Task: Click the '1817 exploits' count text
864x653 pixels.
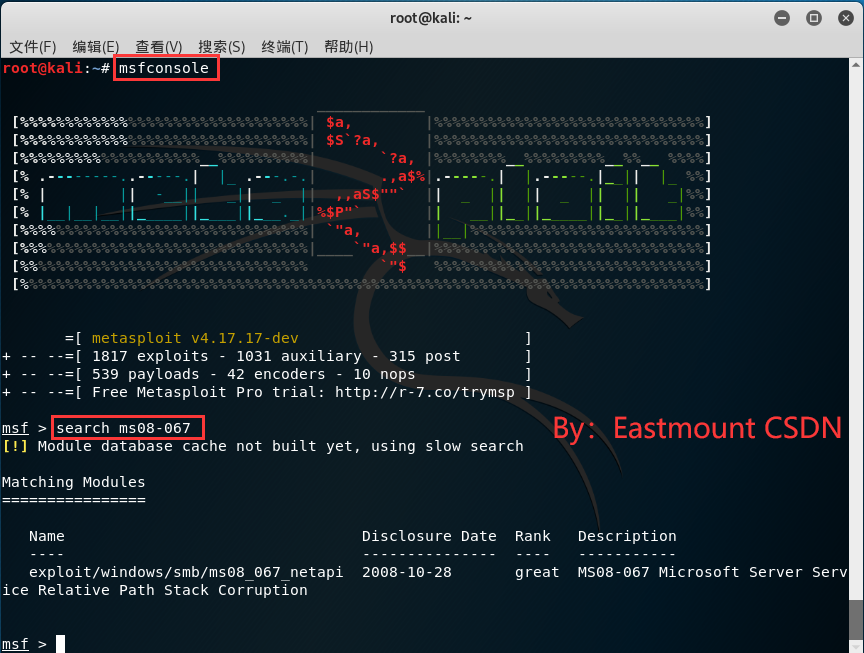Action: pos(150,356)
